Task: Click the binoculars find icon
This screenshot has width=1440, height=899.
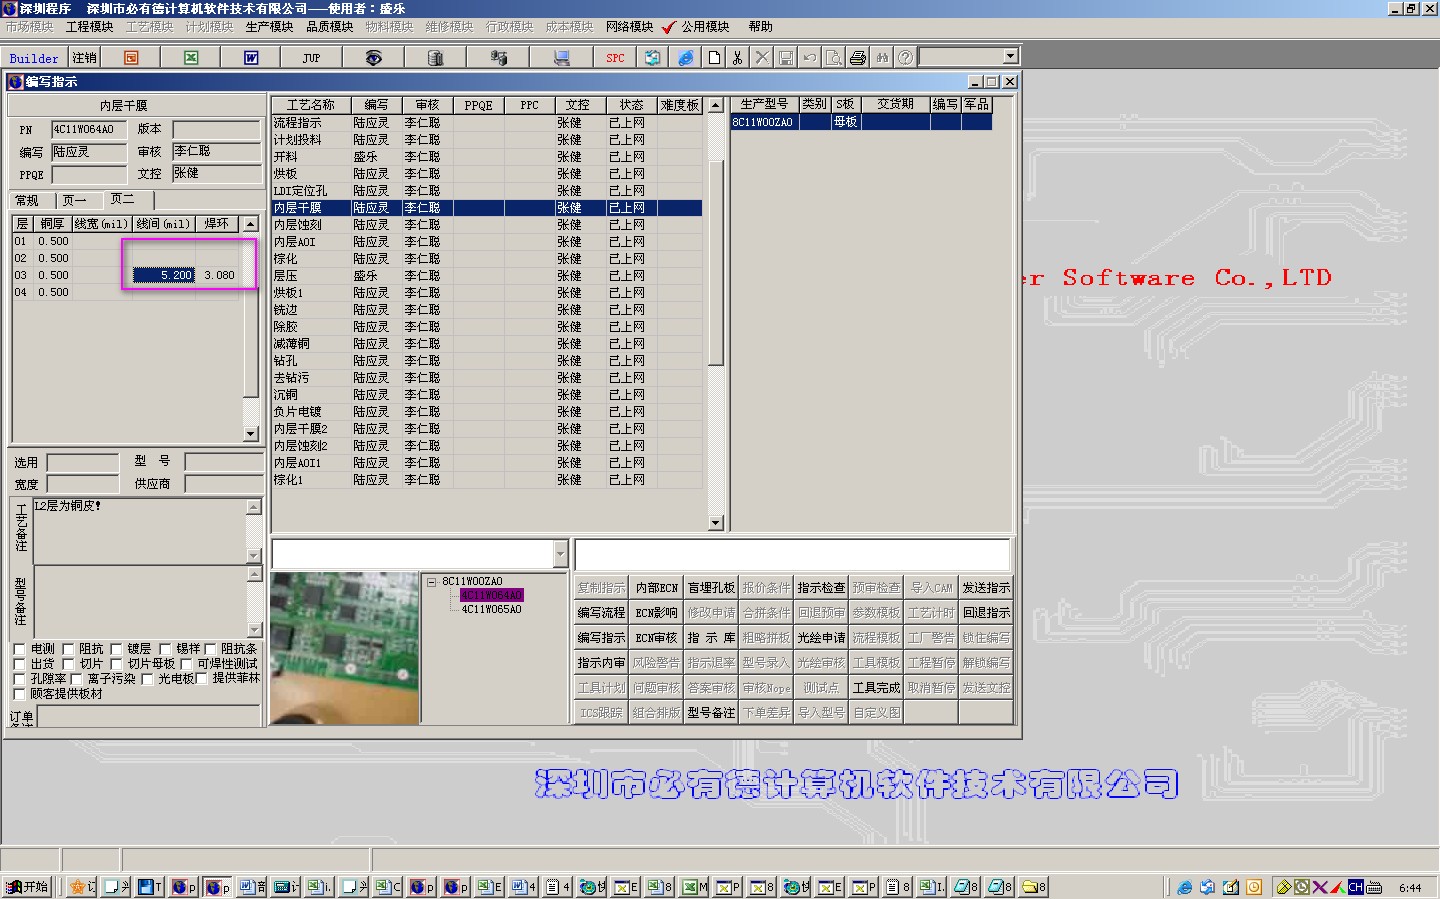Action: (x=882, y=58)
